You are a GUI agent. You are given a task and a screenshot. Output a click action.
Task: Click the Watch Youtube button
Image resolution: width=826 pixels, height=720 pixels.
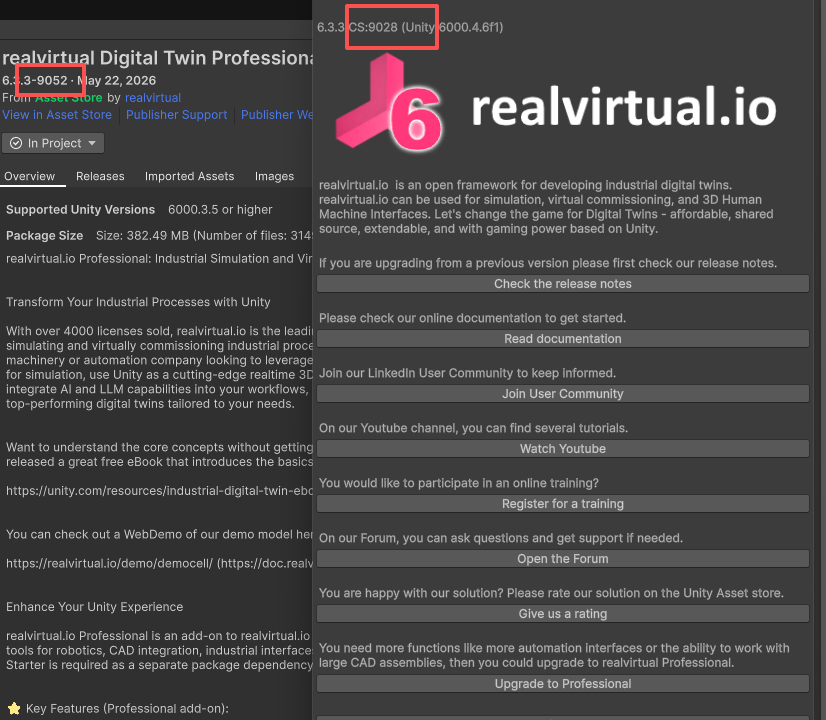tap(563, 449)
